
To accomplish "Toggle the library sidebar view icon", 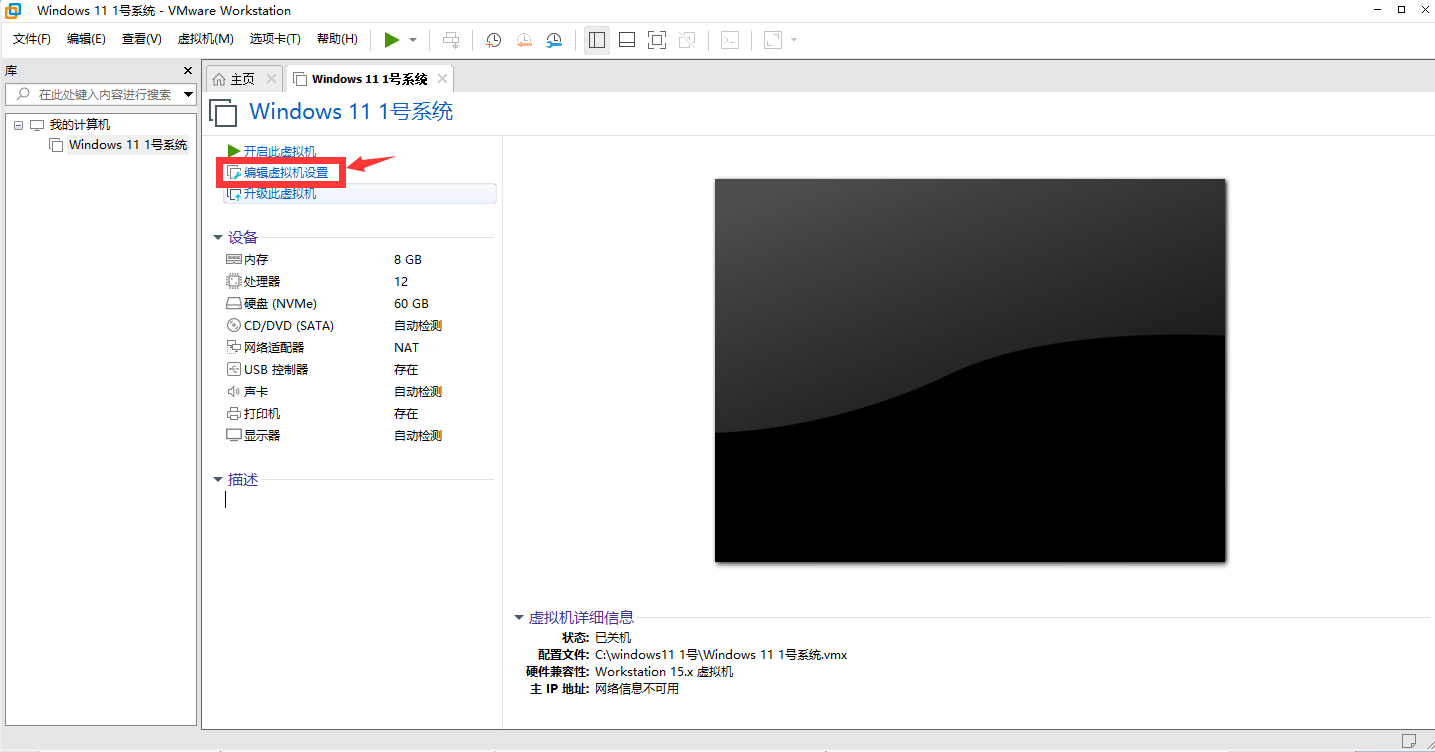I will pyautogui.click(x=597, y=40).
